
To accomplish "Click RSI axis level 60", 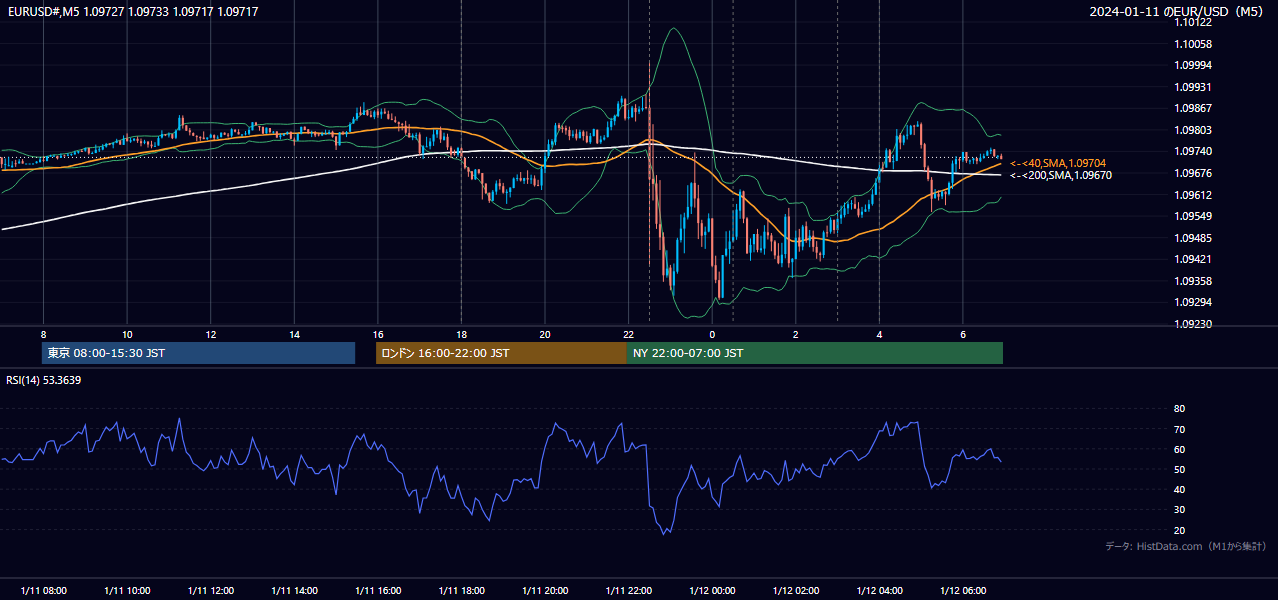I will click(x=1179, y=449).
